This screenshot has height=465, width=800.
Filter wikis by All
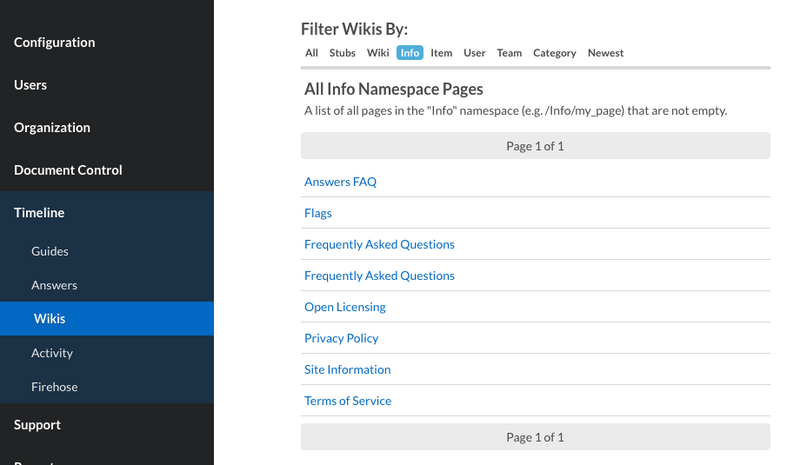pyautogui.click(x=311, y=53)
